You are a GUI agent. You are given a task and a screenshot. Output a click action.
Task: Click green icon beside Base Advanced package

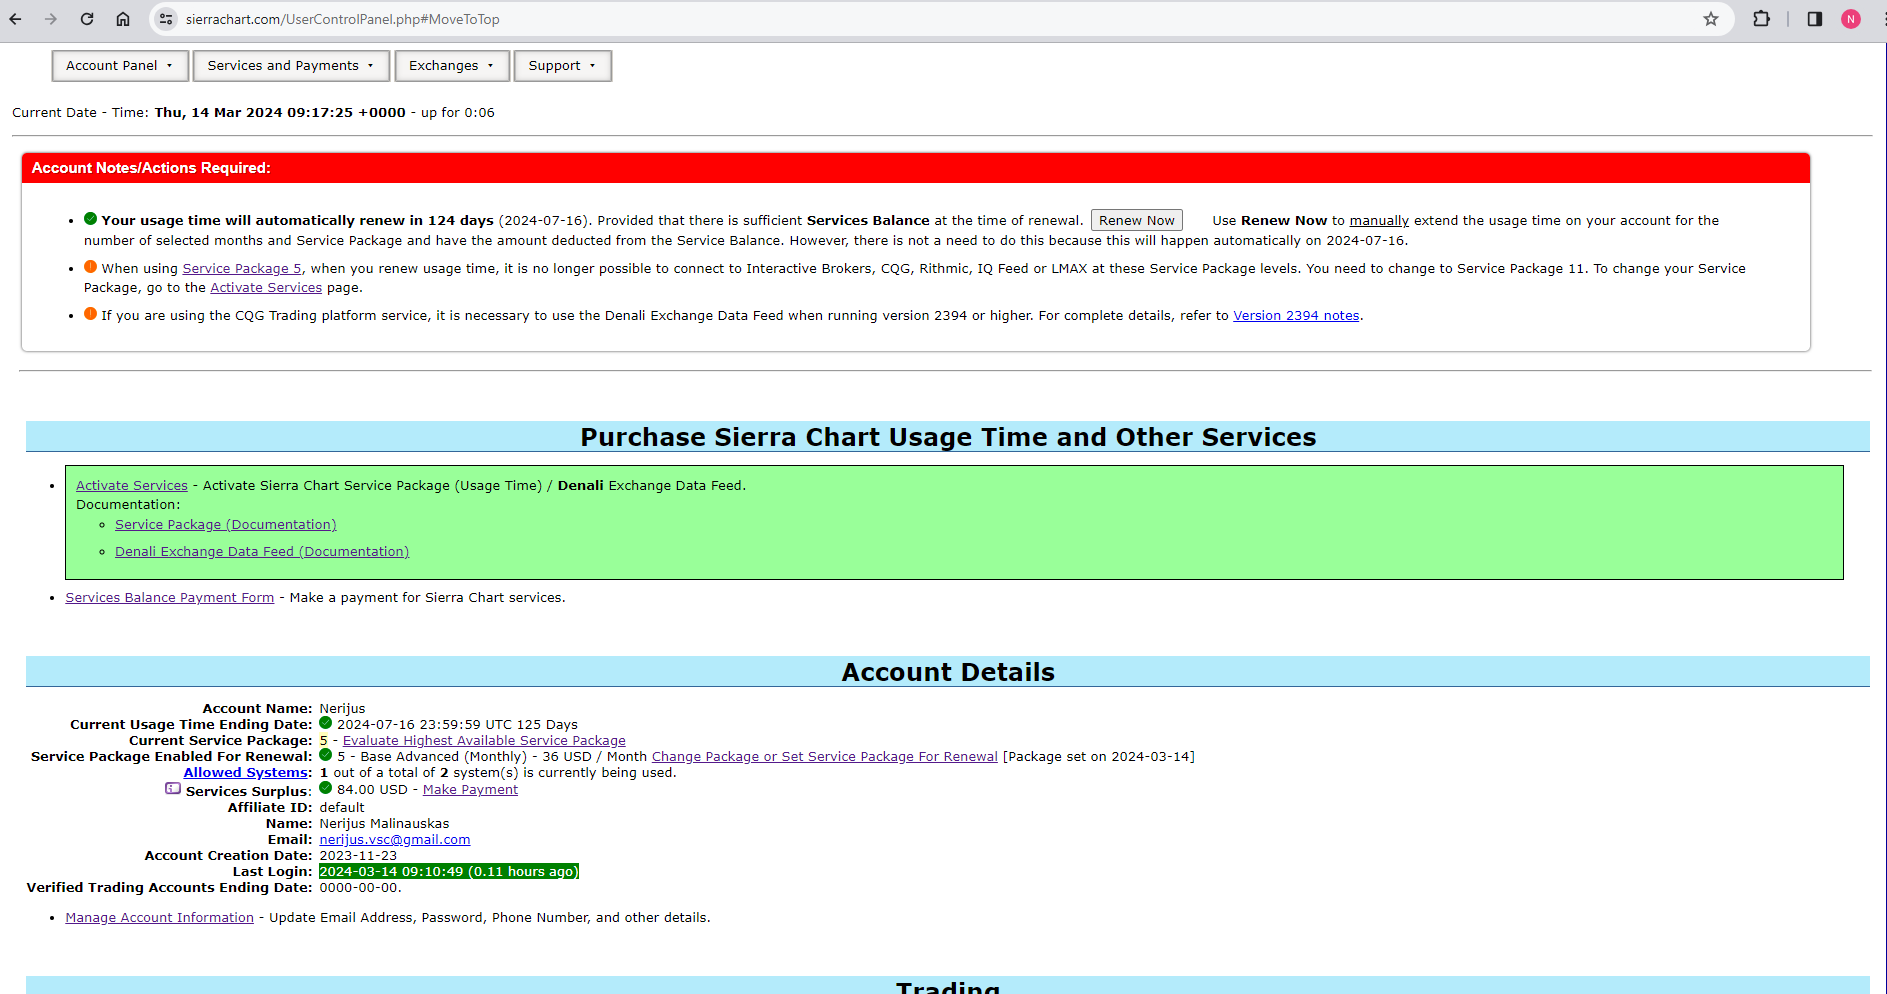[x=325, y=755]
